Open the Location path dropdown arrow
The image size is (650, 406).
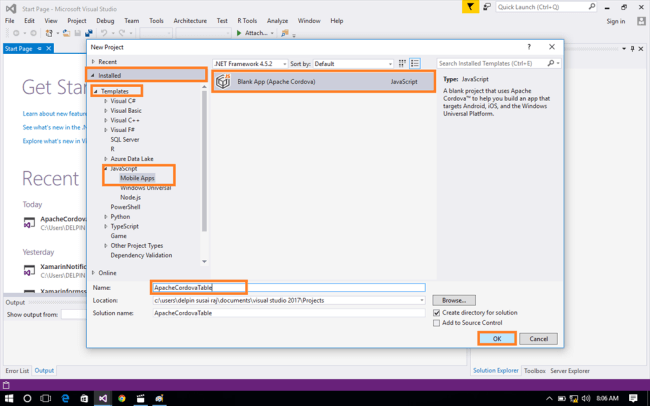pos(422,300)
